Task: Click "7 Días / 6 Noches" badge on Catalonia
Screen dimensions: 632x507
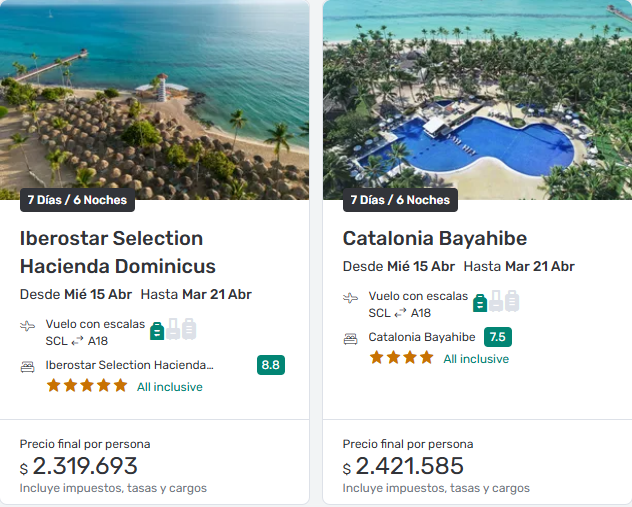Action: 400,200
